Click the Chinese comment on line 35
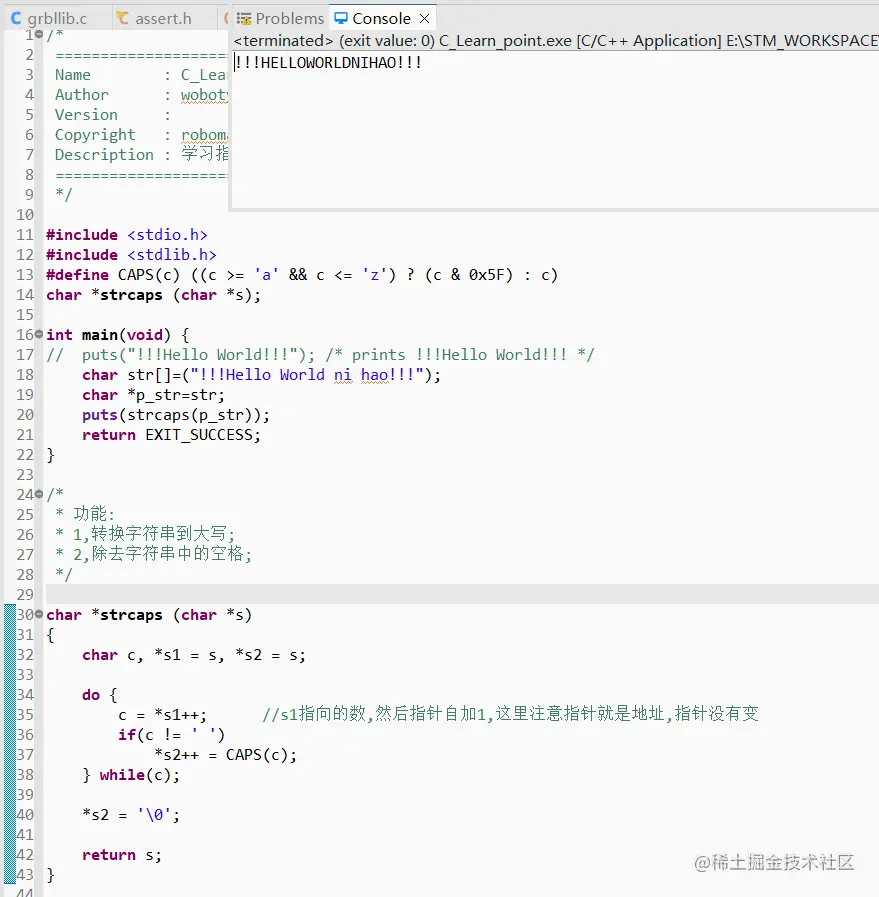 click(x=510, y=714)
